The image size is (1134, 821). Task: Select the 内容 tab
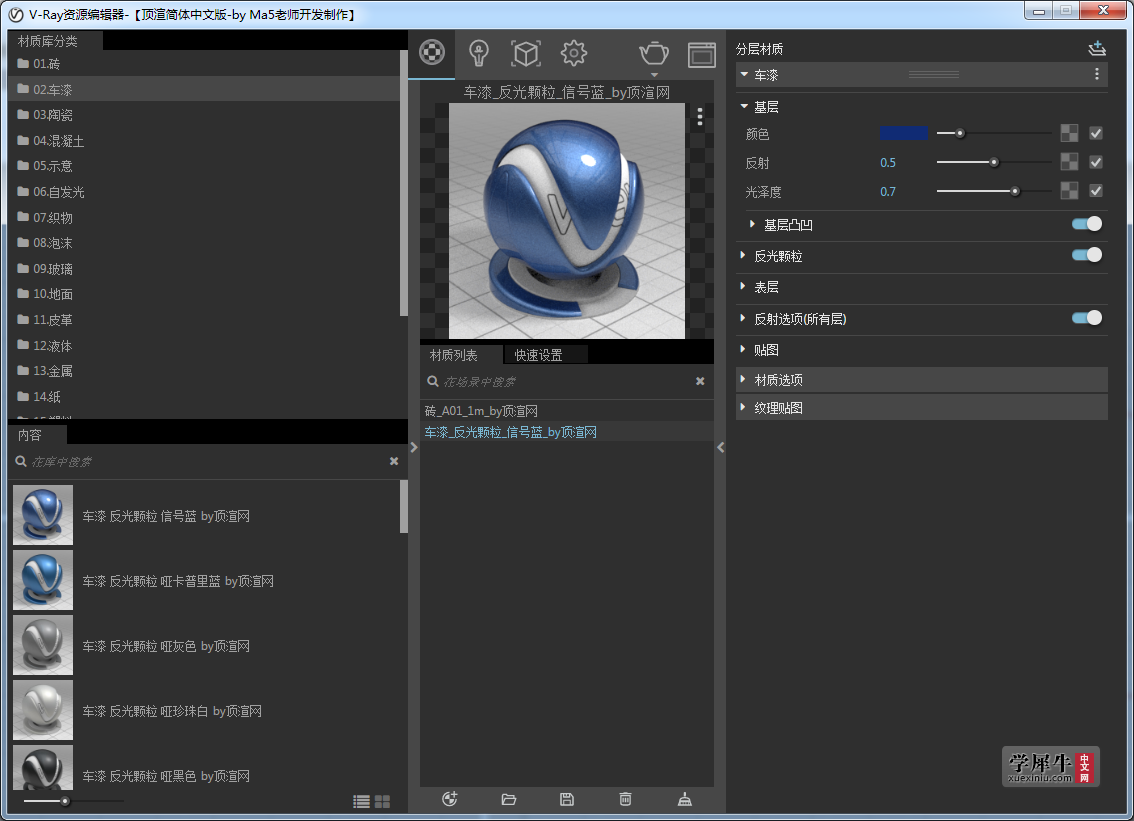[x=38, y=435]
